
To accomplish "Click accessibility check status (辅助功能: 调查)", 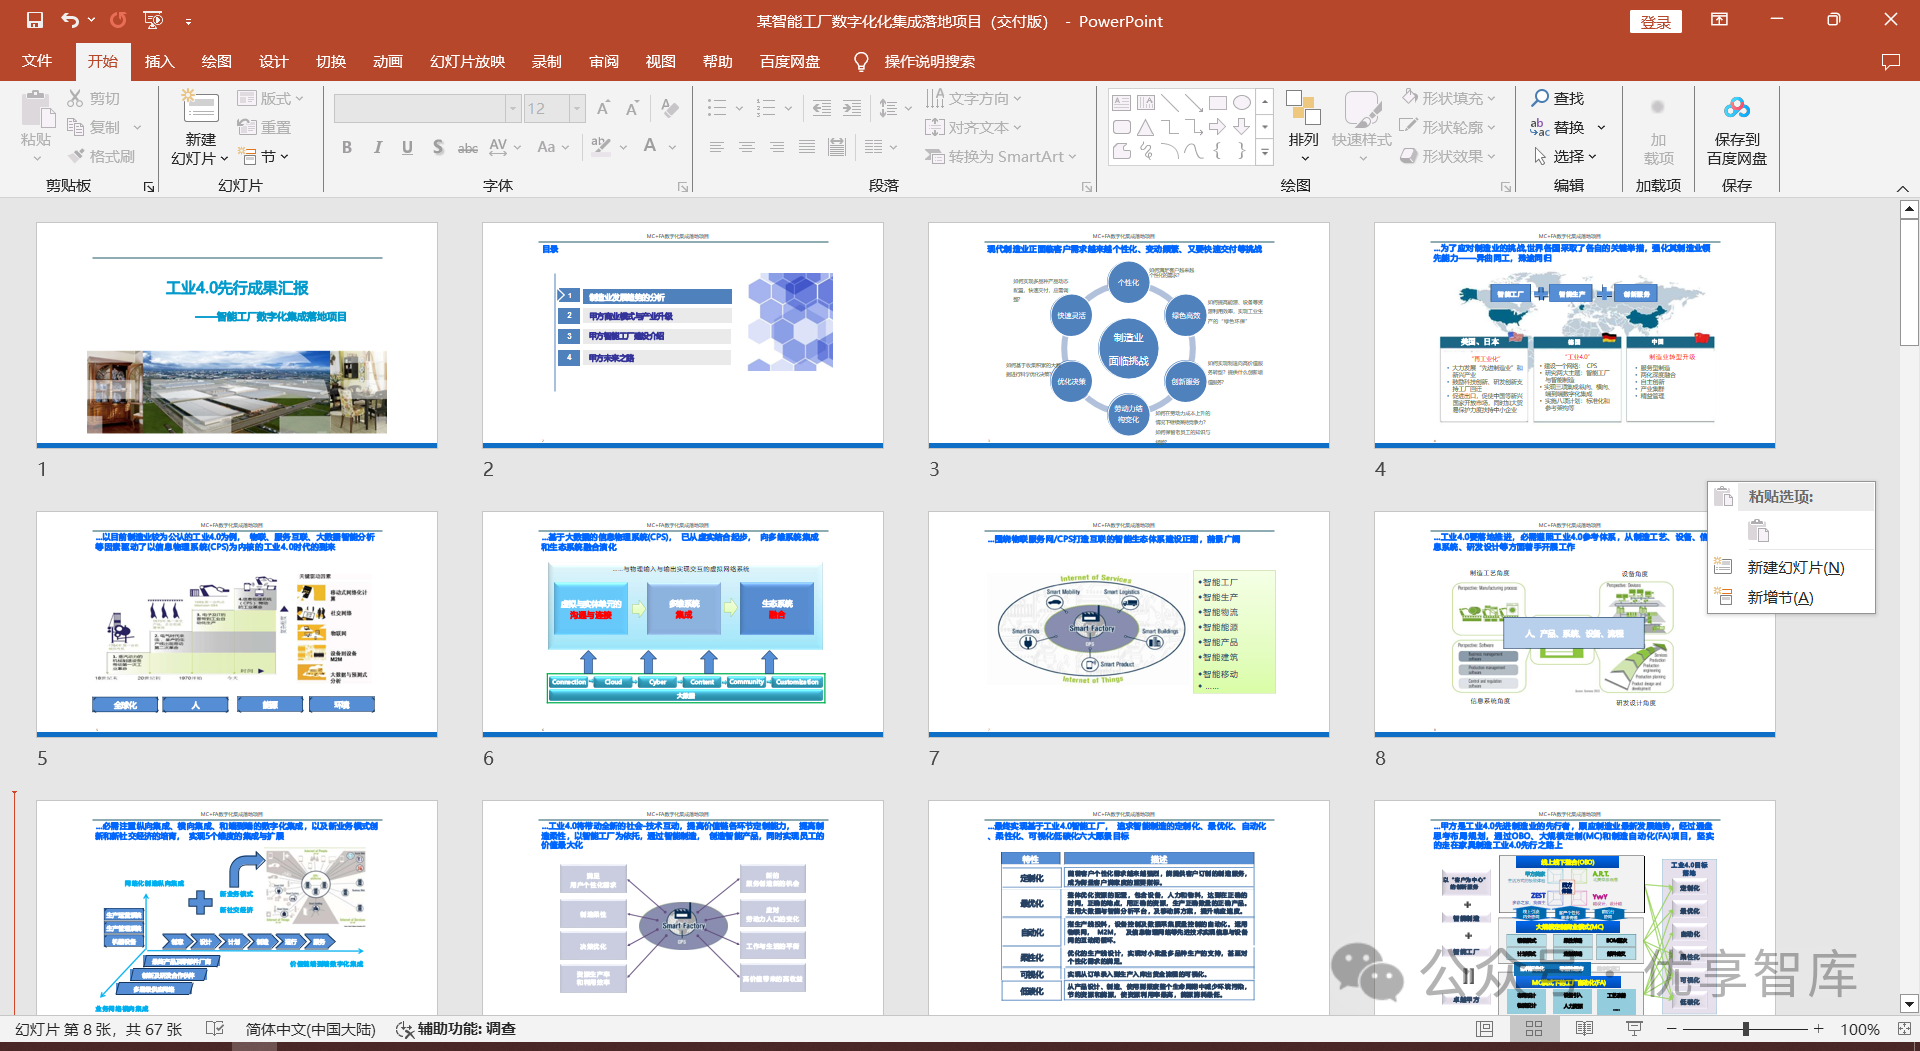I will pyautogui.click(x=456, y=1028).
